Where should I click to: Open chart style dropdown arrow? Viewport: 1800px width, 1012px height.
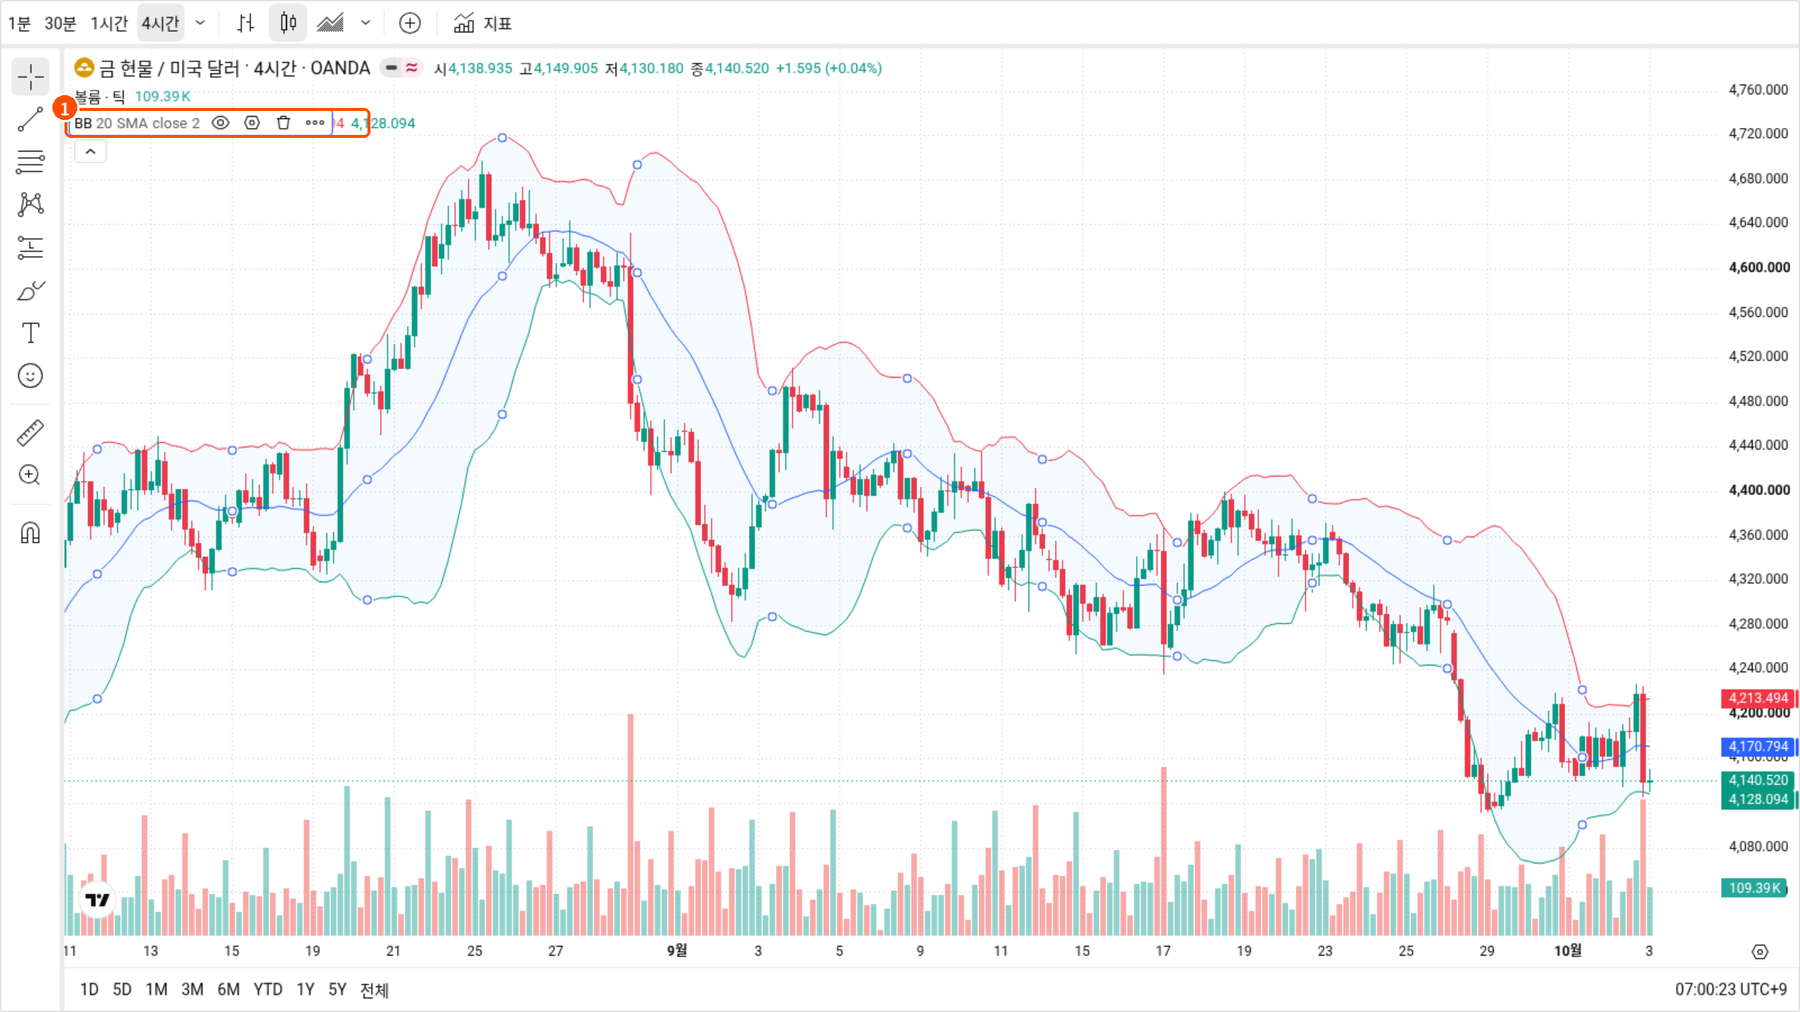tap(366, 23)
